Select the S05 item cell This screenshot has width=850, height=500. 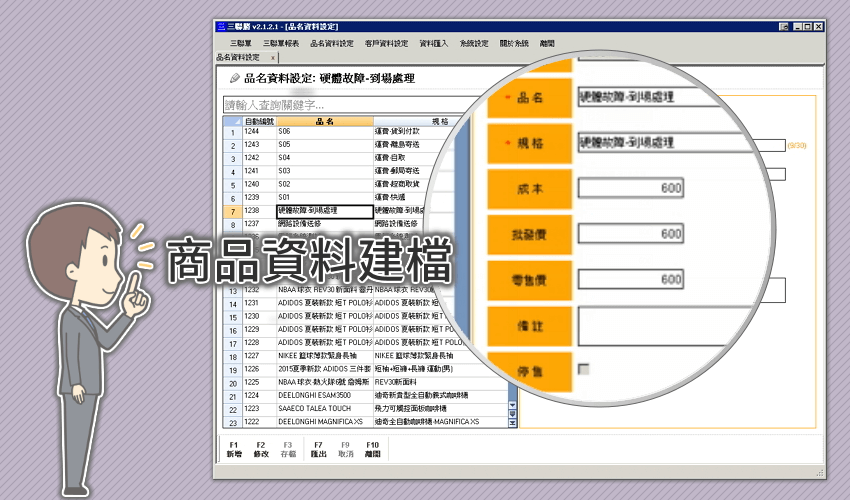tap(325, 145)
